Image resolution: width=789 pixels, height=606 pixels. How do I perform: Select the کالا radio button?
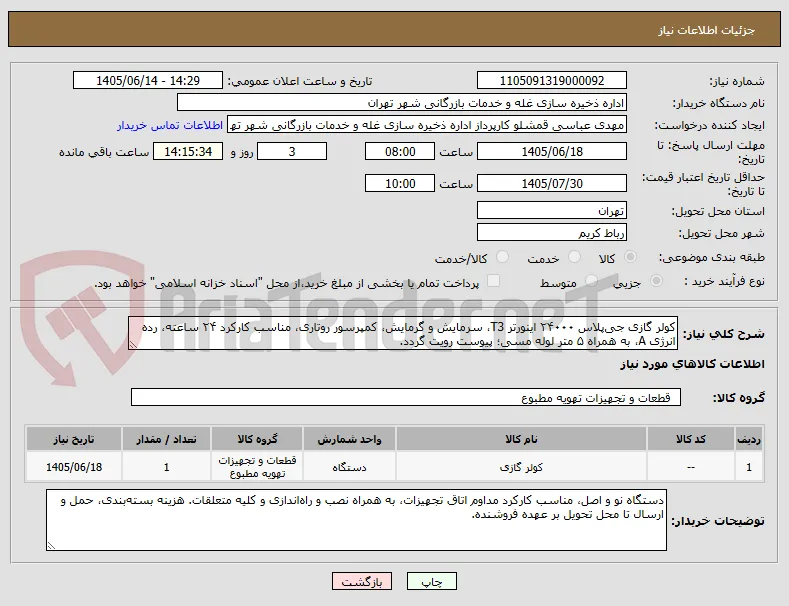[x=630, y=257]
